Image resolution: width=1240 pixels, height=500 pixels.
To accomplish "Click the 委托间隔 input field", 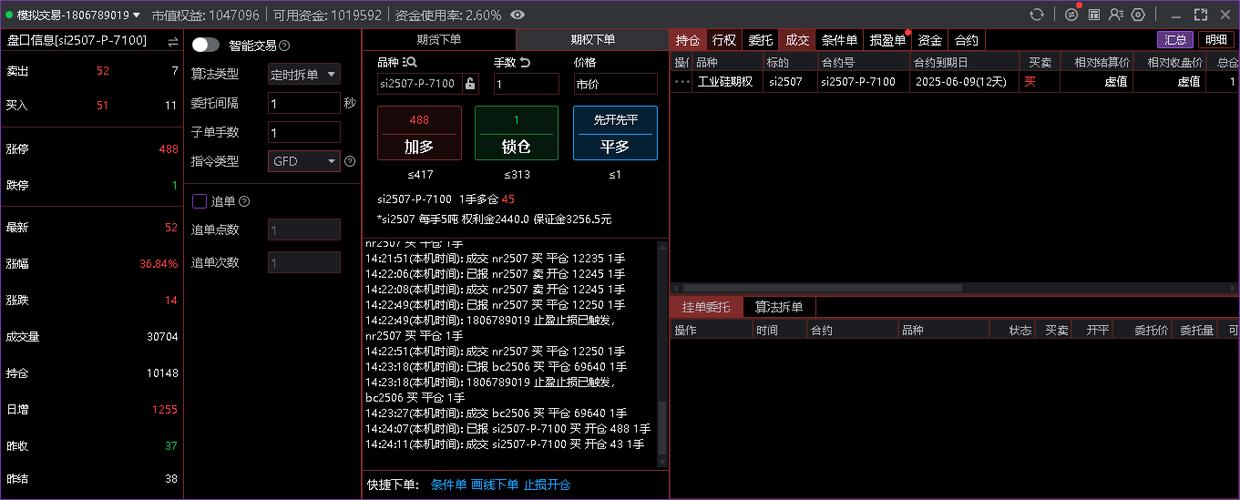I will (304, 103).
